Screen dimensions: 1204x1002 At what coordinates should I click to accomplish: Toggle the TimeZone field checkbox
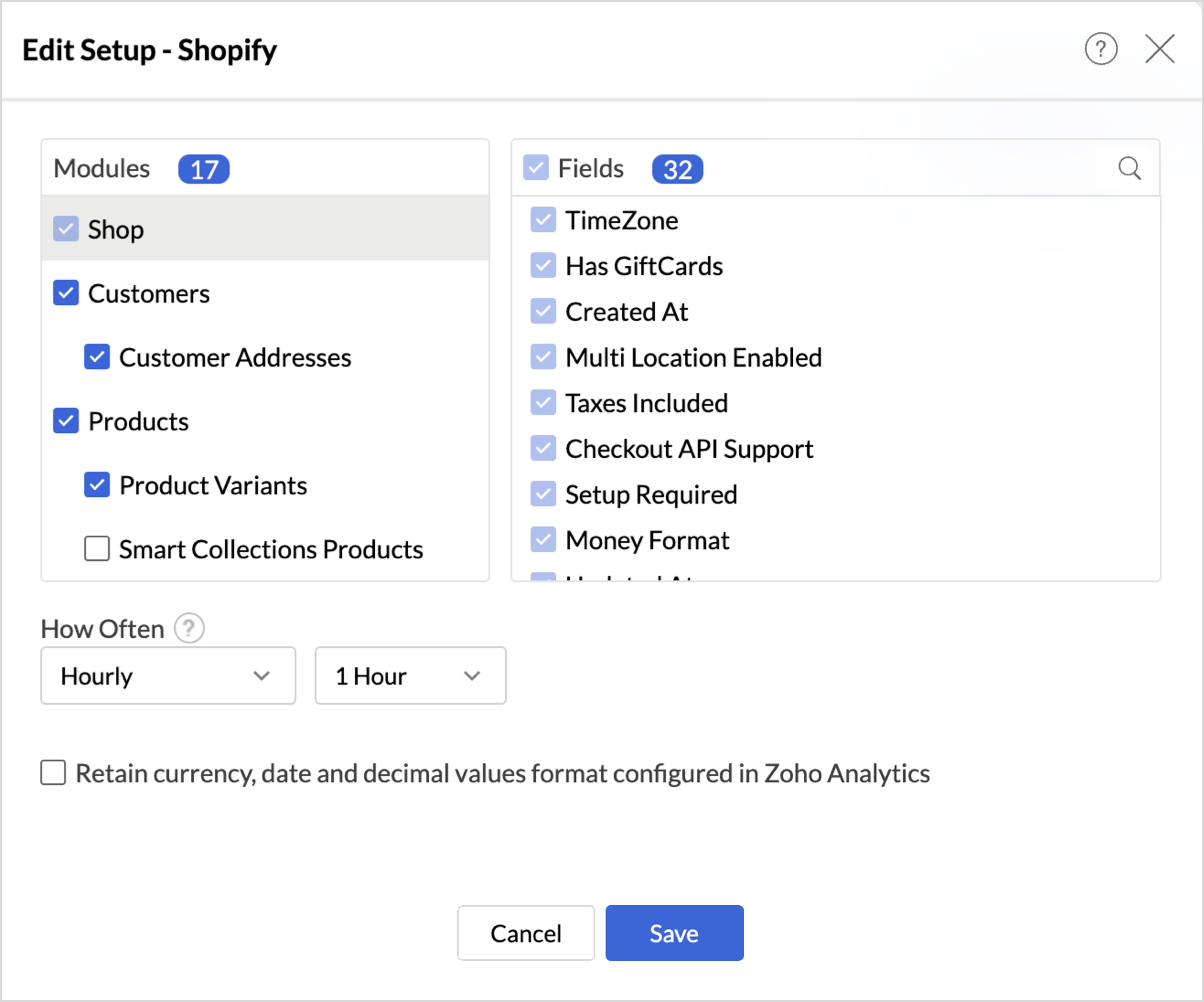[x=543, y=220]
